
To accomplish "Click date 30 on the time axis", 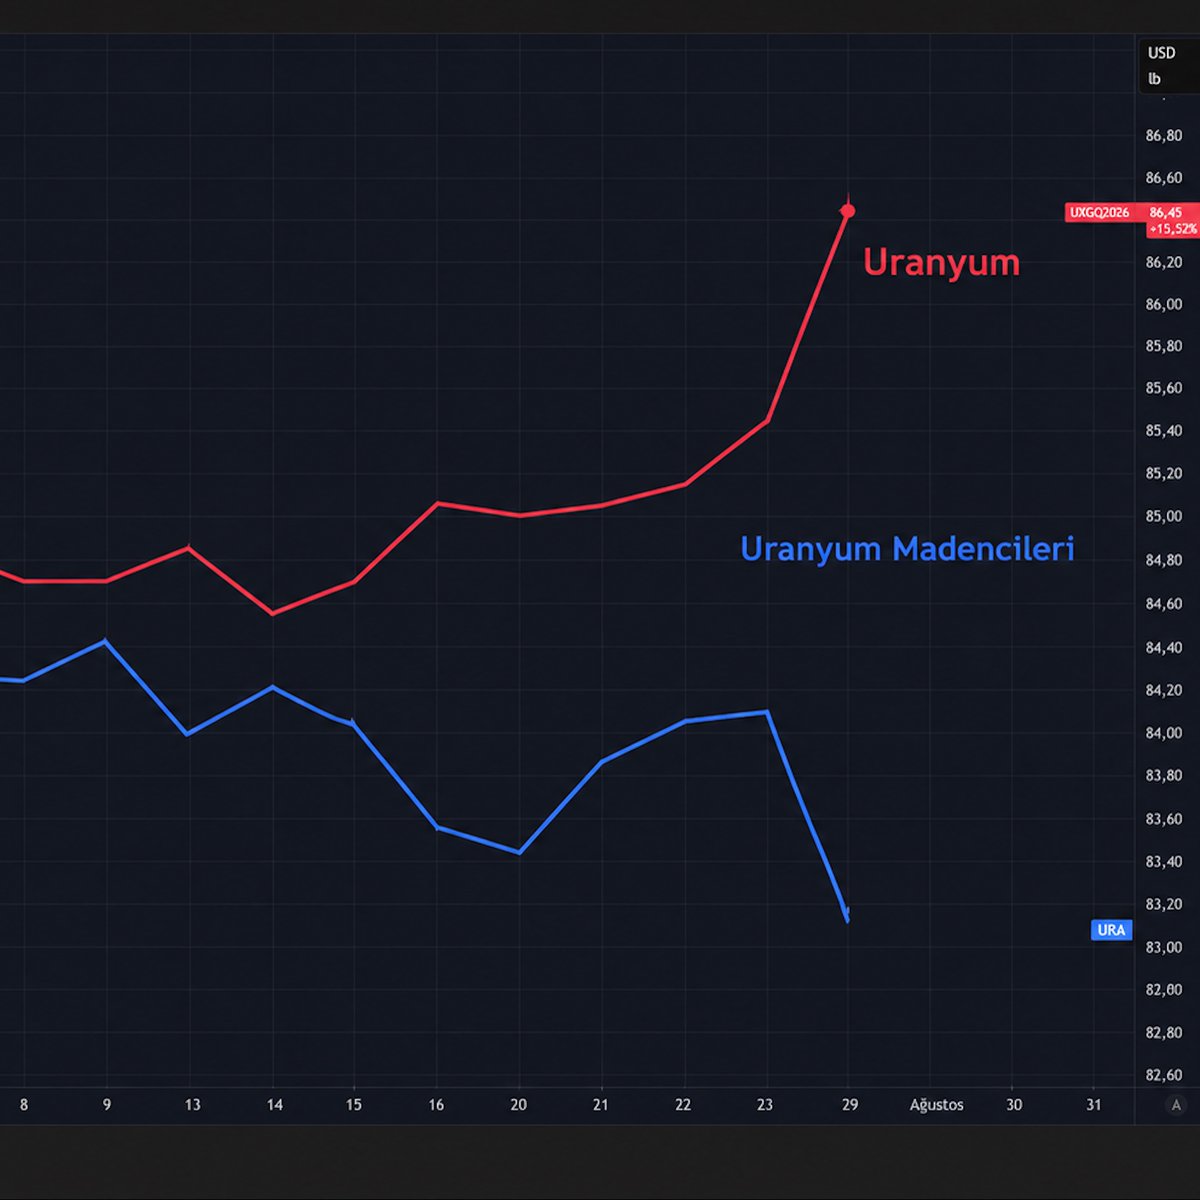I will 1014,1105.
